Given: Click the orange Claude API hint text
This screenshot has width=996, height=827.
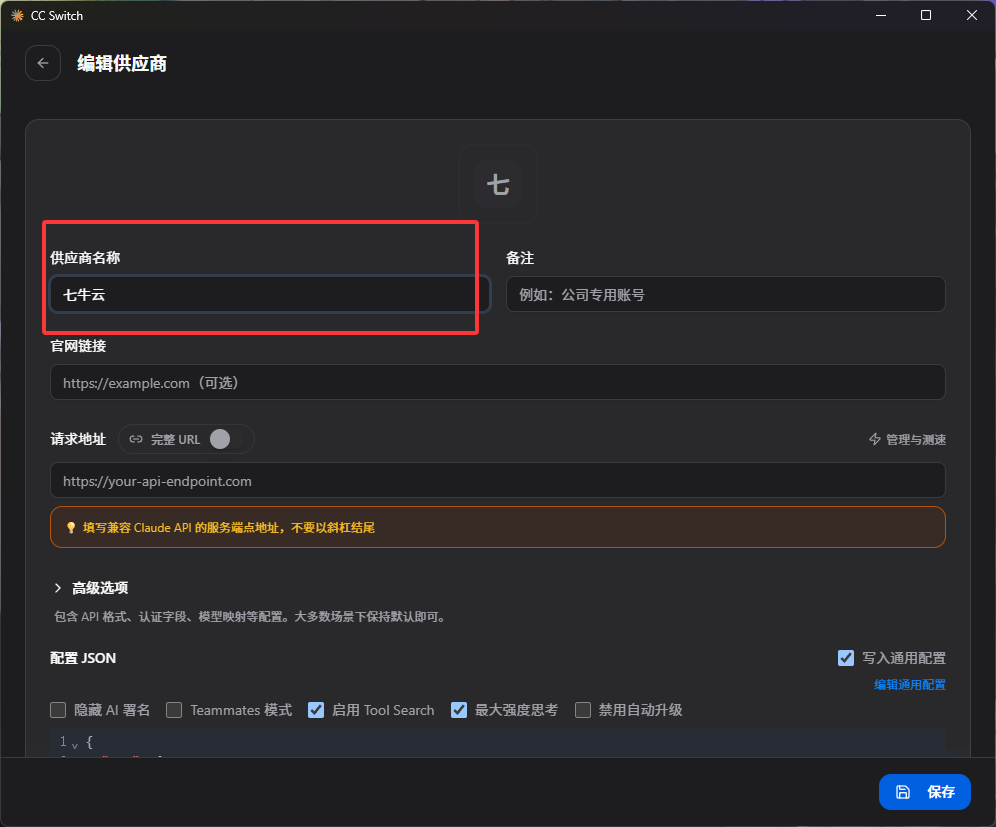Looking at the screenshot, I should tap(229, 527).
